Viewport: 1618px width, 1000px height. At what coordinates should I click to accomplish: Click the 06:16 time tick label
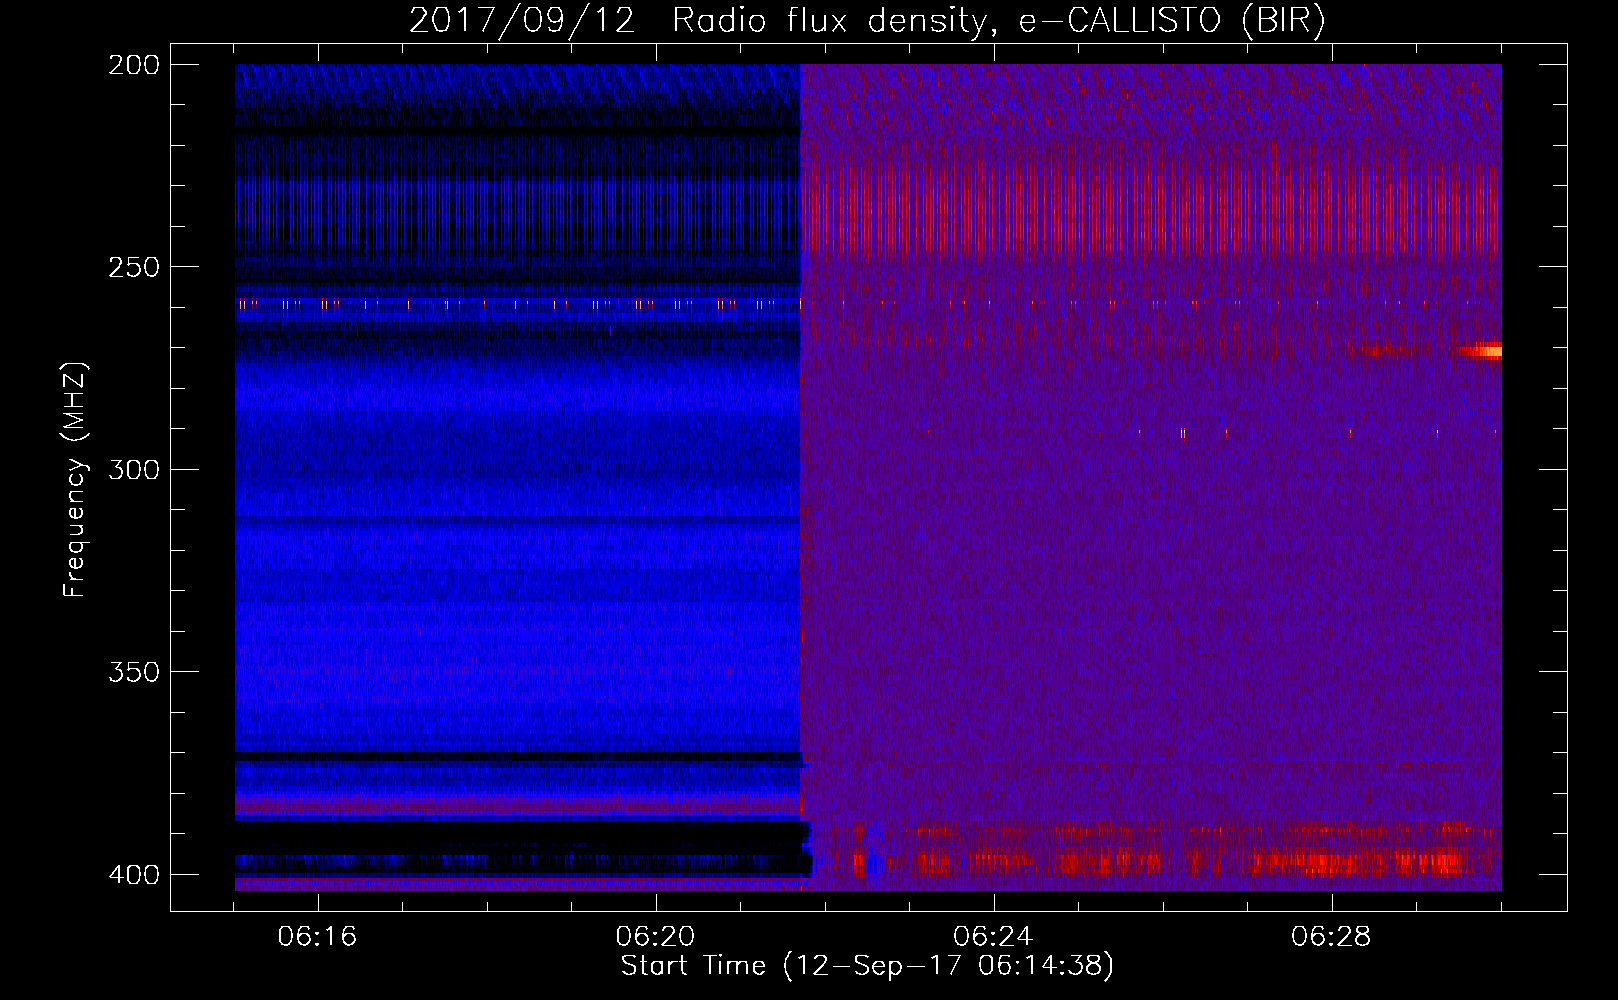pyautogui.click(x=318, y=937)
